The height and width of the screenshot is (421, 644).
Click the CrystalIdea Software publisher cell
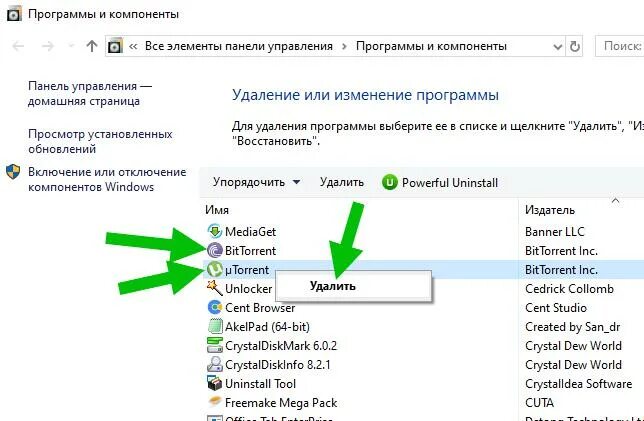[578, 384]
